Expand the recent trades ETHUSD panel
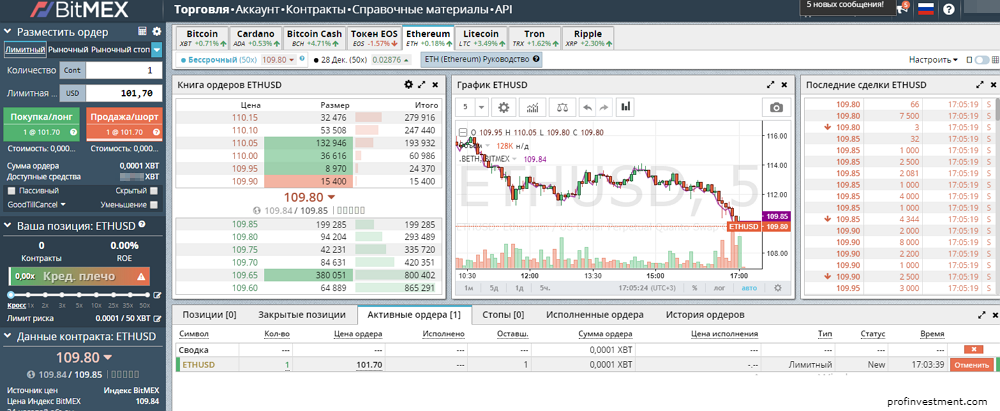1000x411 pixels. (x=980, y=84)
